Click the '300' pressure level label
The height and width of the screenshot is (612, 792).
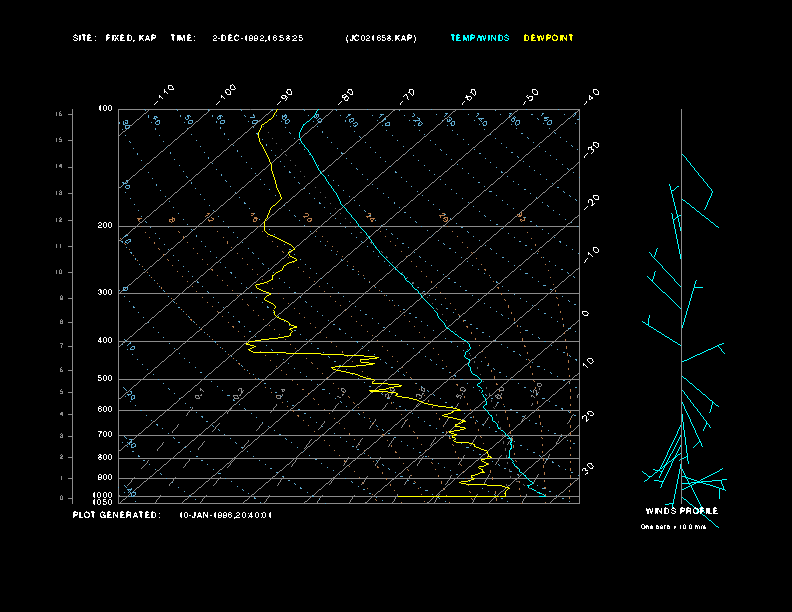click(x=105, y=292)
